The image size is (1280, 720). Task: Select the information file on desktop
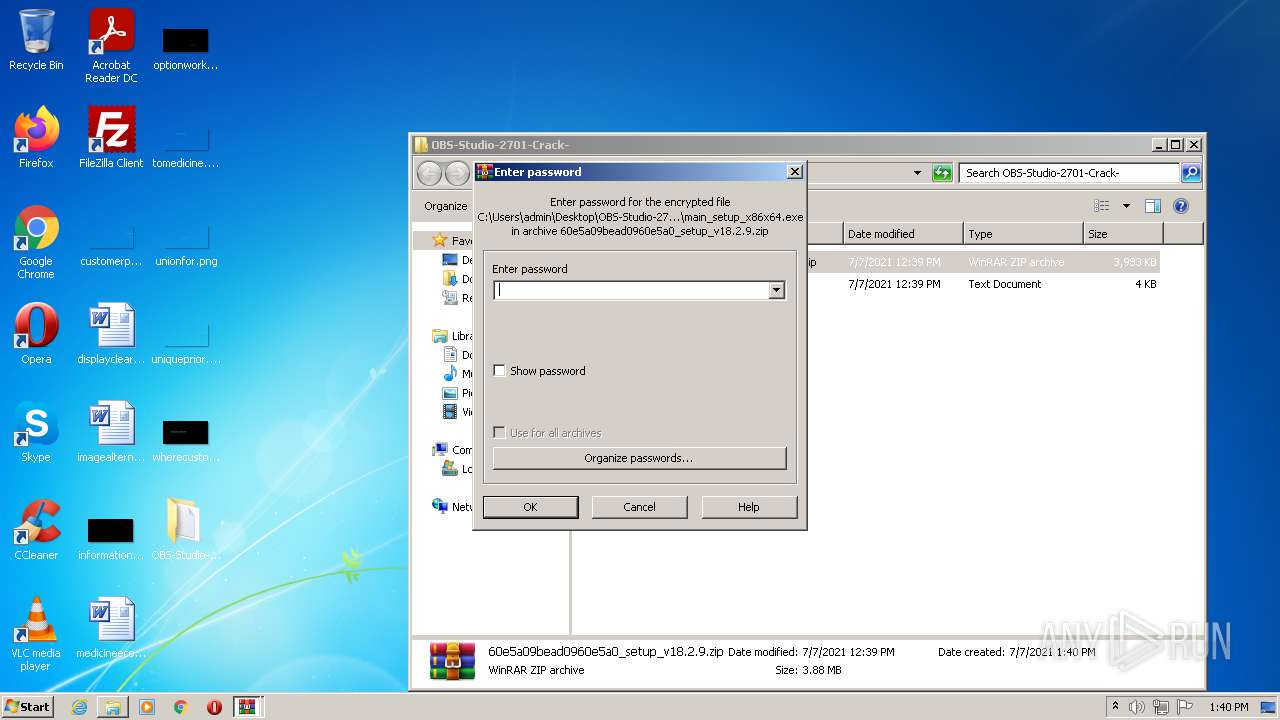coord(111,536)
